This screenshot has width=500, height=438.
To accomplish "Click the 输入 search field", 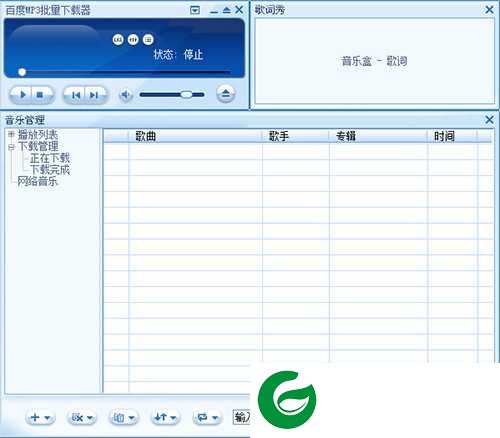I will point(241,417).
